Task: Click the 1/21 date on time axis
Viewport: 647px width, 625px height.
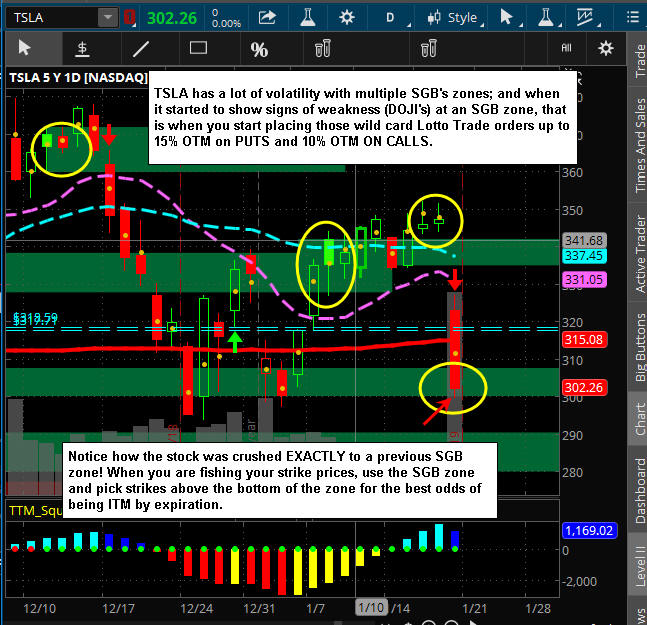Action: tap(475, 608)
